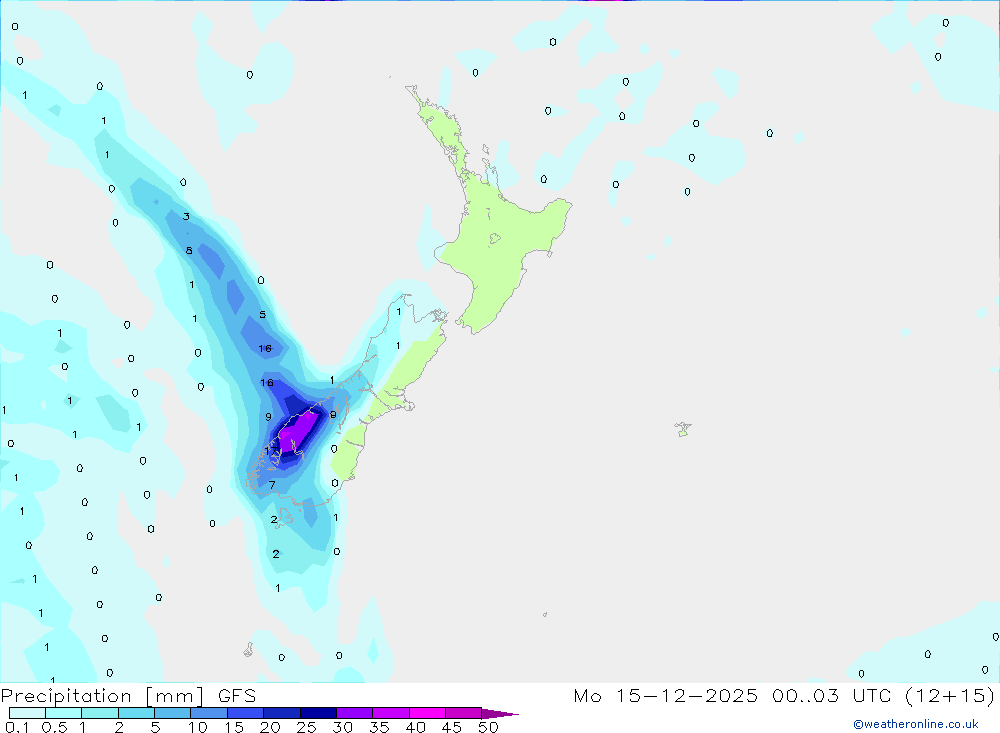Click the 0.5–1 mm legend swatch
Image resolution: width=1000 pixels, height=733 pixels.
pyautogui.click(x=64, y=713)
